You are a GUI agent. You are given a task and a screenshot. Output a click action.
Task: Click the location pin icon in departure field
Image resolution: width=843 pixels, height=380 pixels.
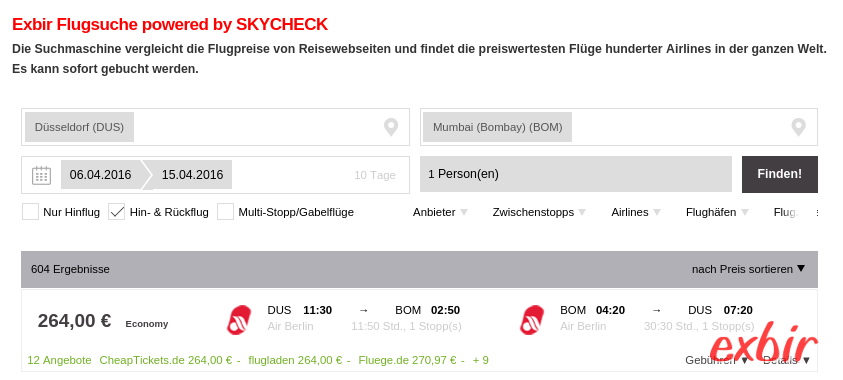(x=391, y=127)
